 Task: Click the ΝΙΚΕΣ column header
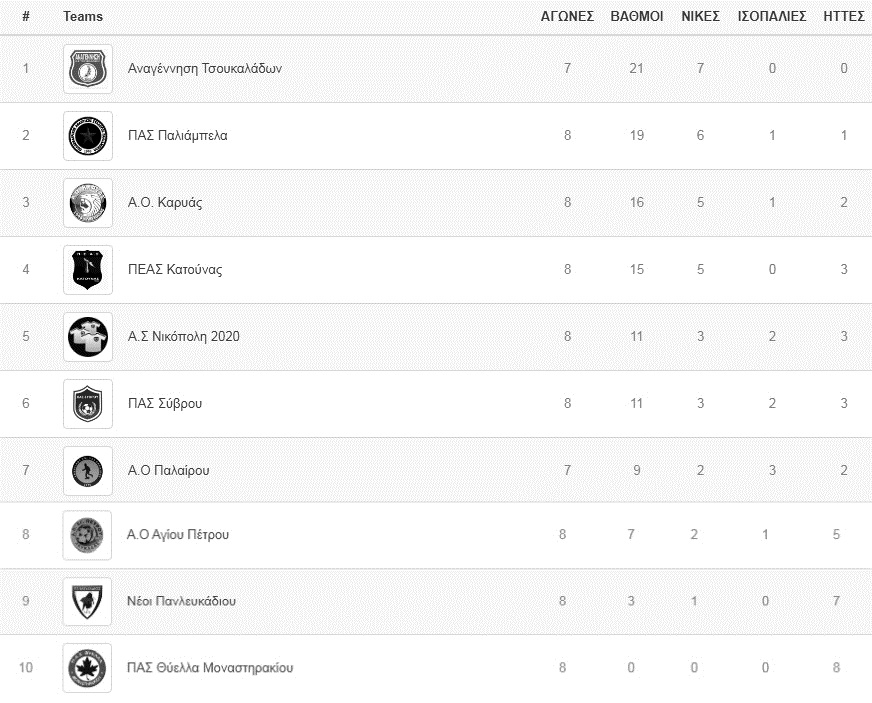point(700,16)
